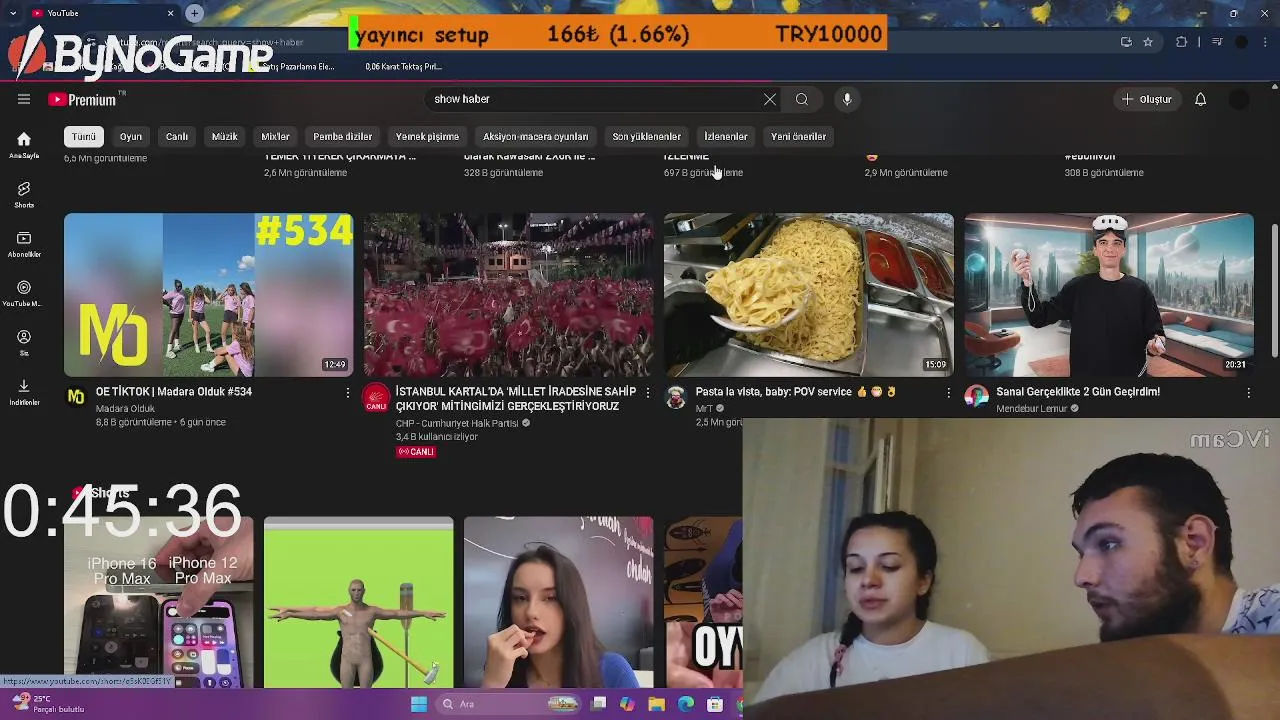Select the Müzik filter chip
This screenshot has width=1280, height=720.
click(x=224, y=136)
